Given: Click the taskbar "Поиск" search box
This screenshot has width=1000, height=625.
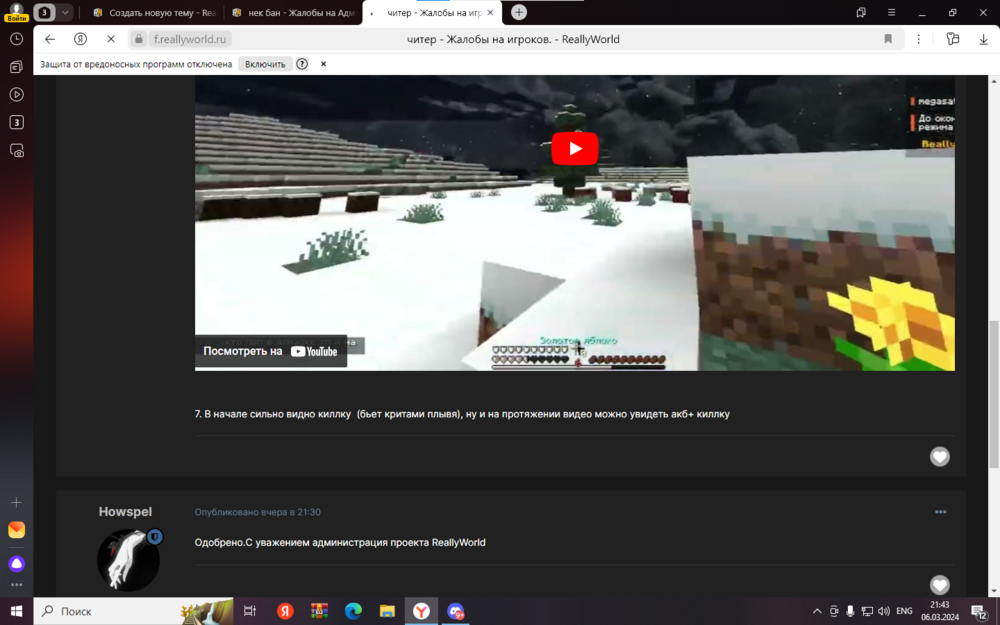Looking at the screenshot, I should click(133, 612).
